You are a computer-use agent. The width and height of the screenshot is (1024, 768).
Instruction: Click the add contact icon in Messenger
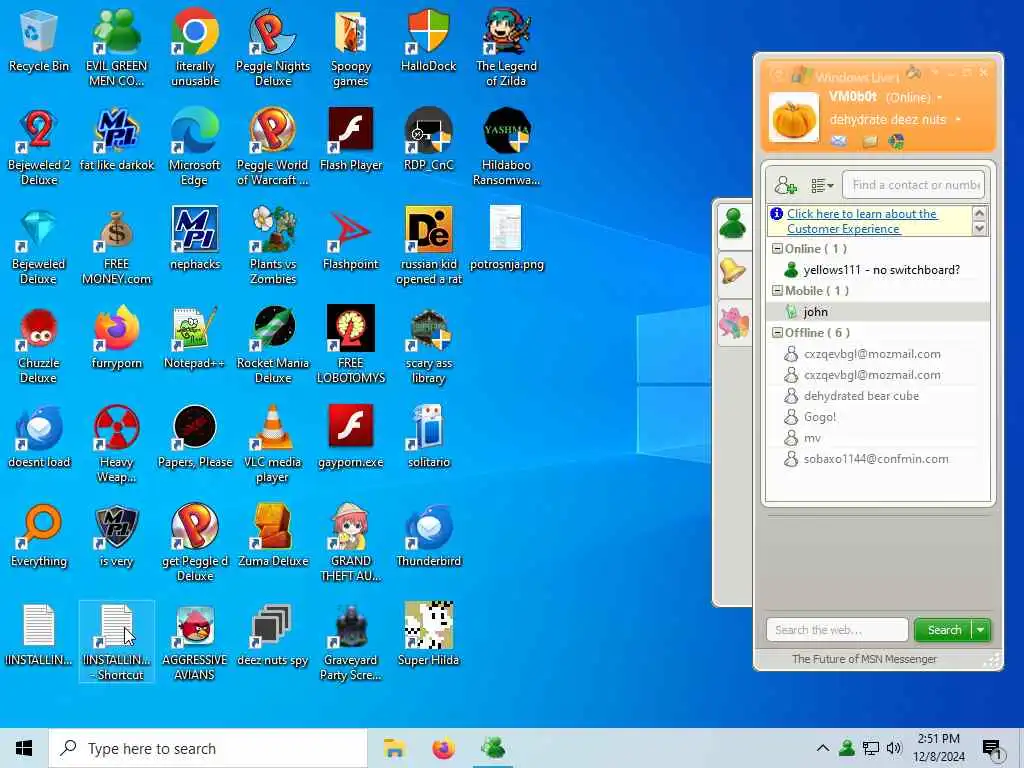pos(786,185)
